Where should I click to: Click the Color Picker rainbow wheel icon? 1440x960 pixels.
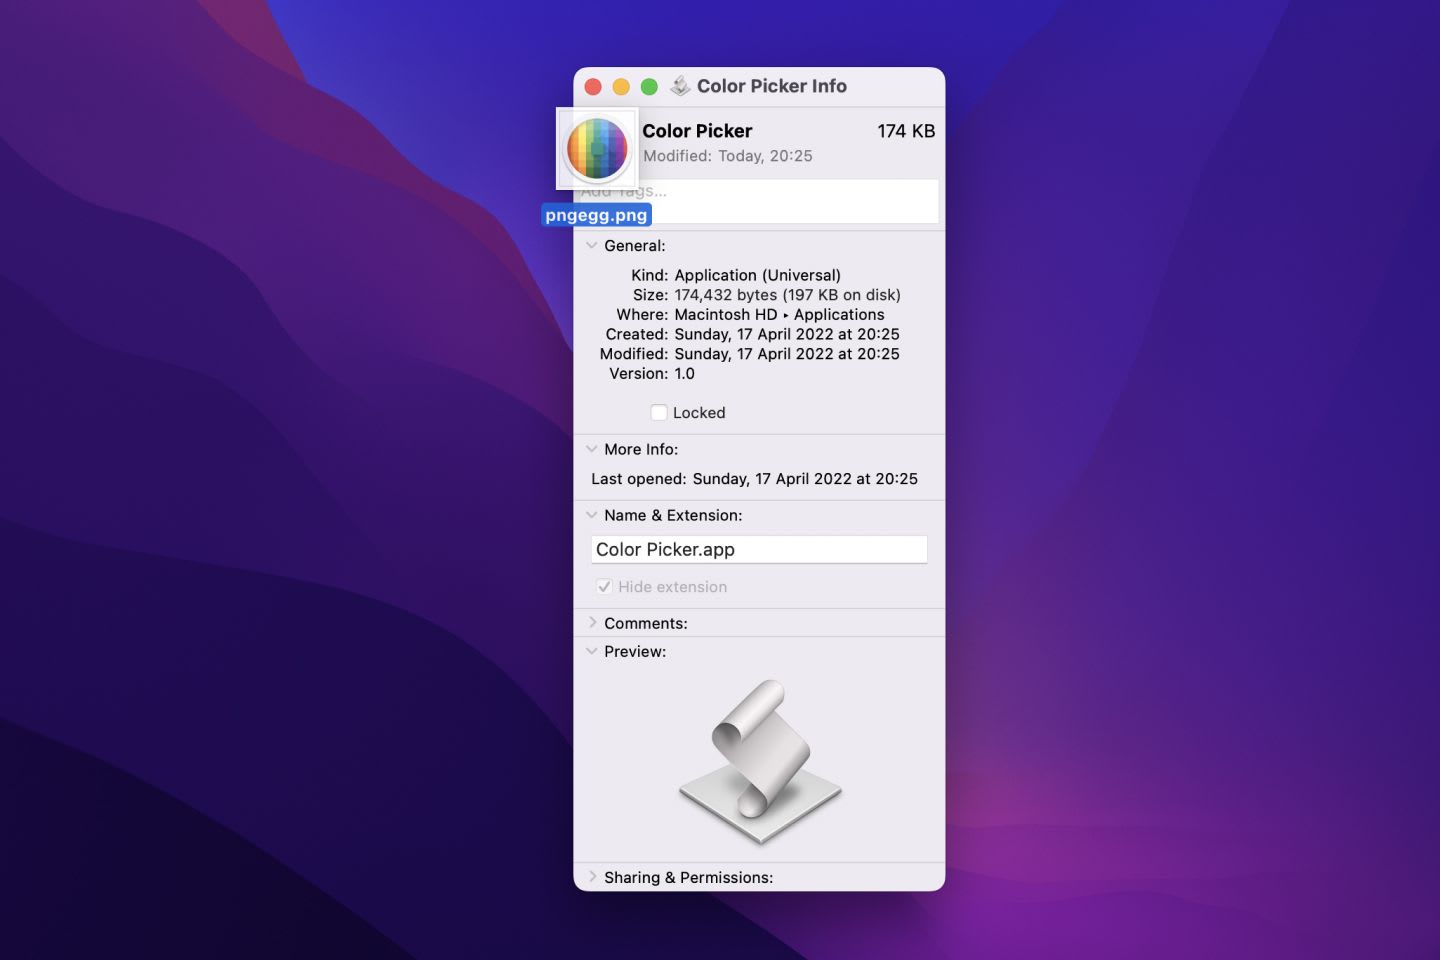(x=597, y=147)
